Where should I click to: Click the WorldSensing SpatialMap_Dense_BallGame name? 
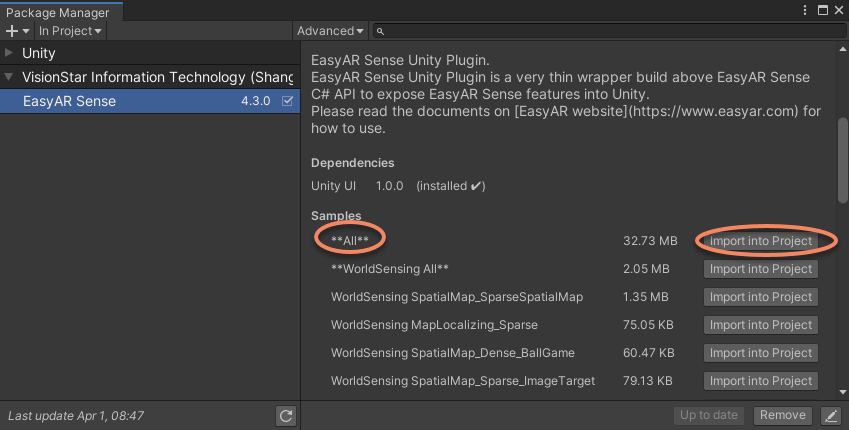pyautogui.click(x=453, y=353)
